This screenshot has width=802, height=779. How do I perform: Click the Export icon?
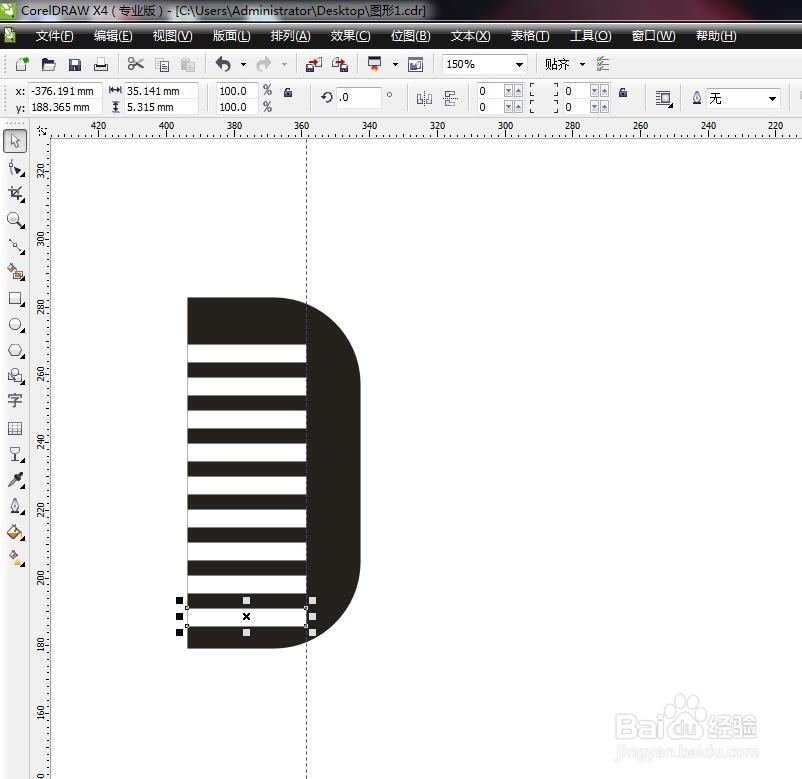[340, 64]
